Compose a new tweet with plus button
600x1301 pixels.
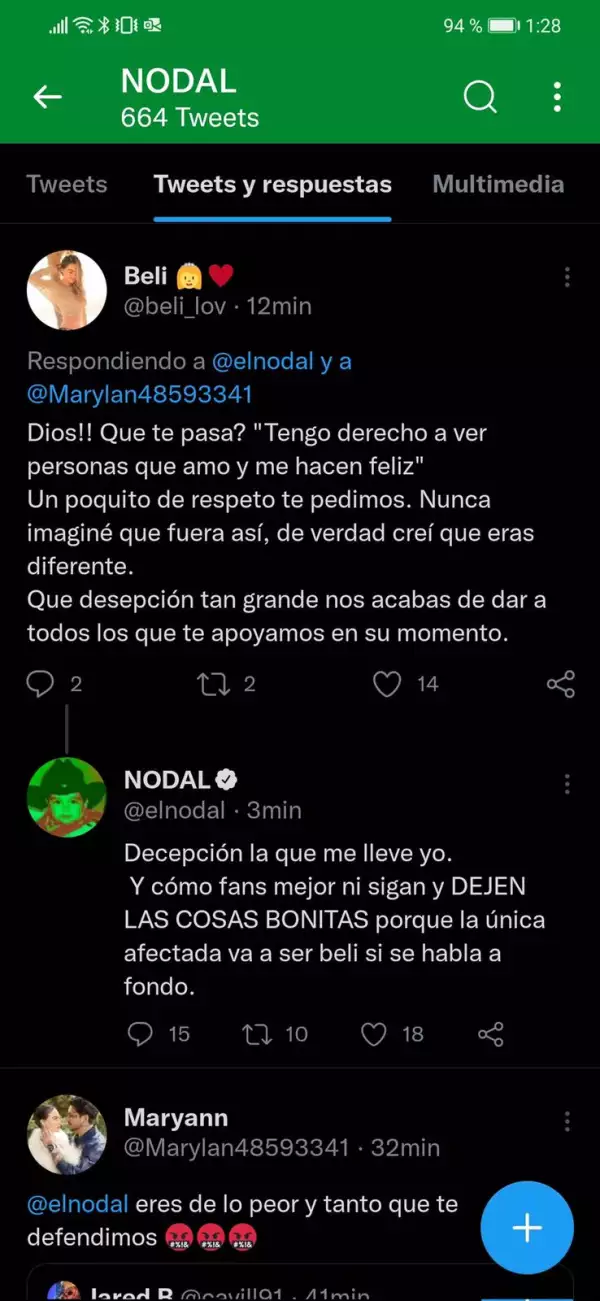click(x=526, y=1228)
